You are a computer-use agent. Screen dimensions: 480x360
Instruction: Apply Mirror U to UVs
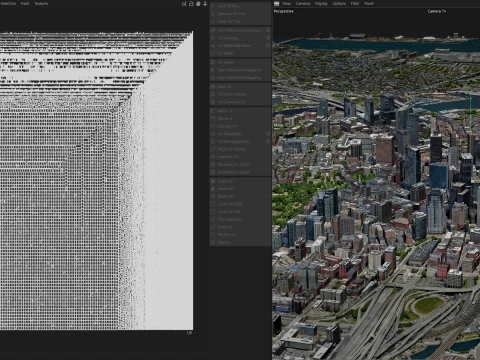tap(240, 111)
